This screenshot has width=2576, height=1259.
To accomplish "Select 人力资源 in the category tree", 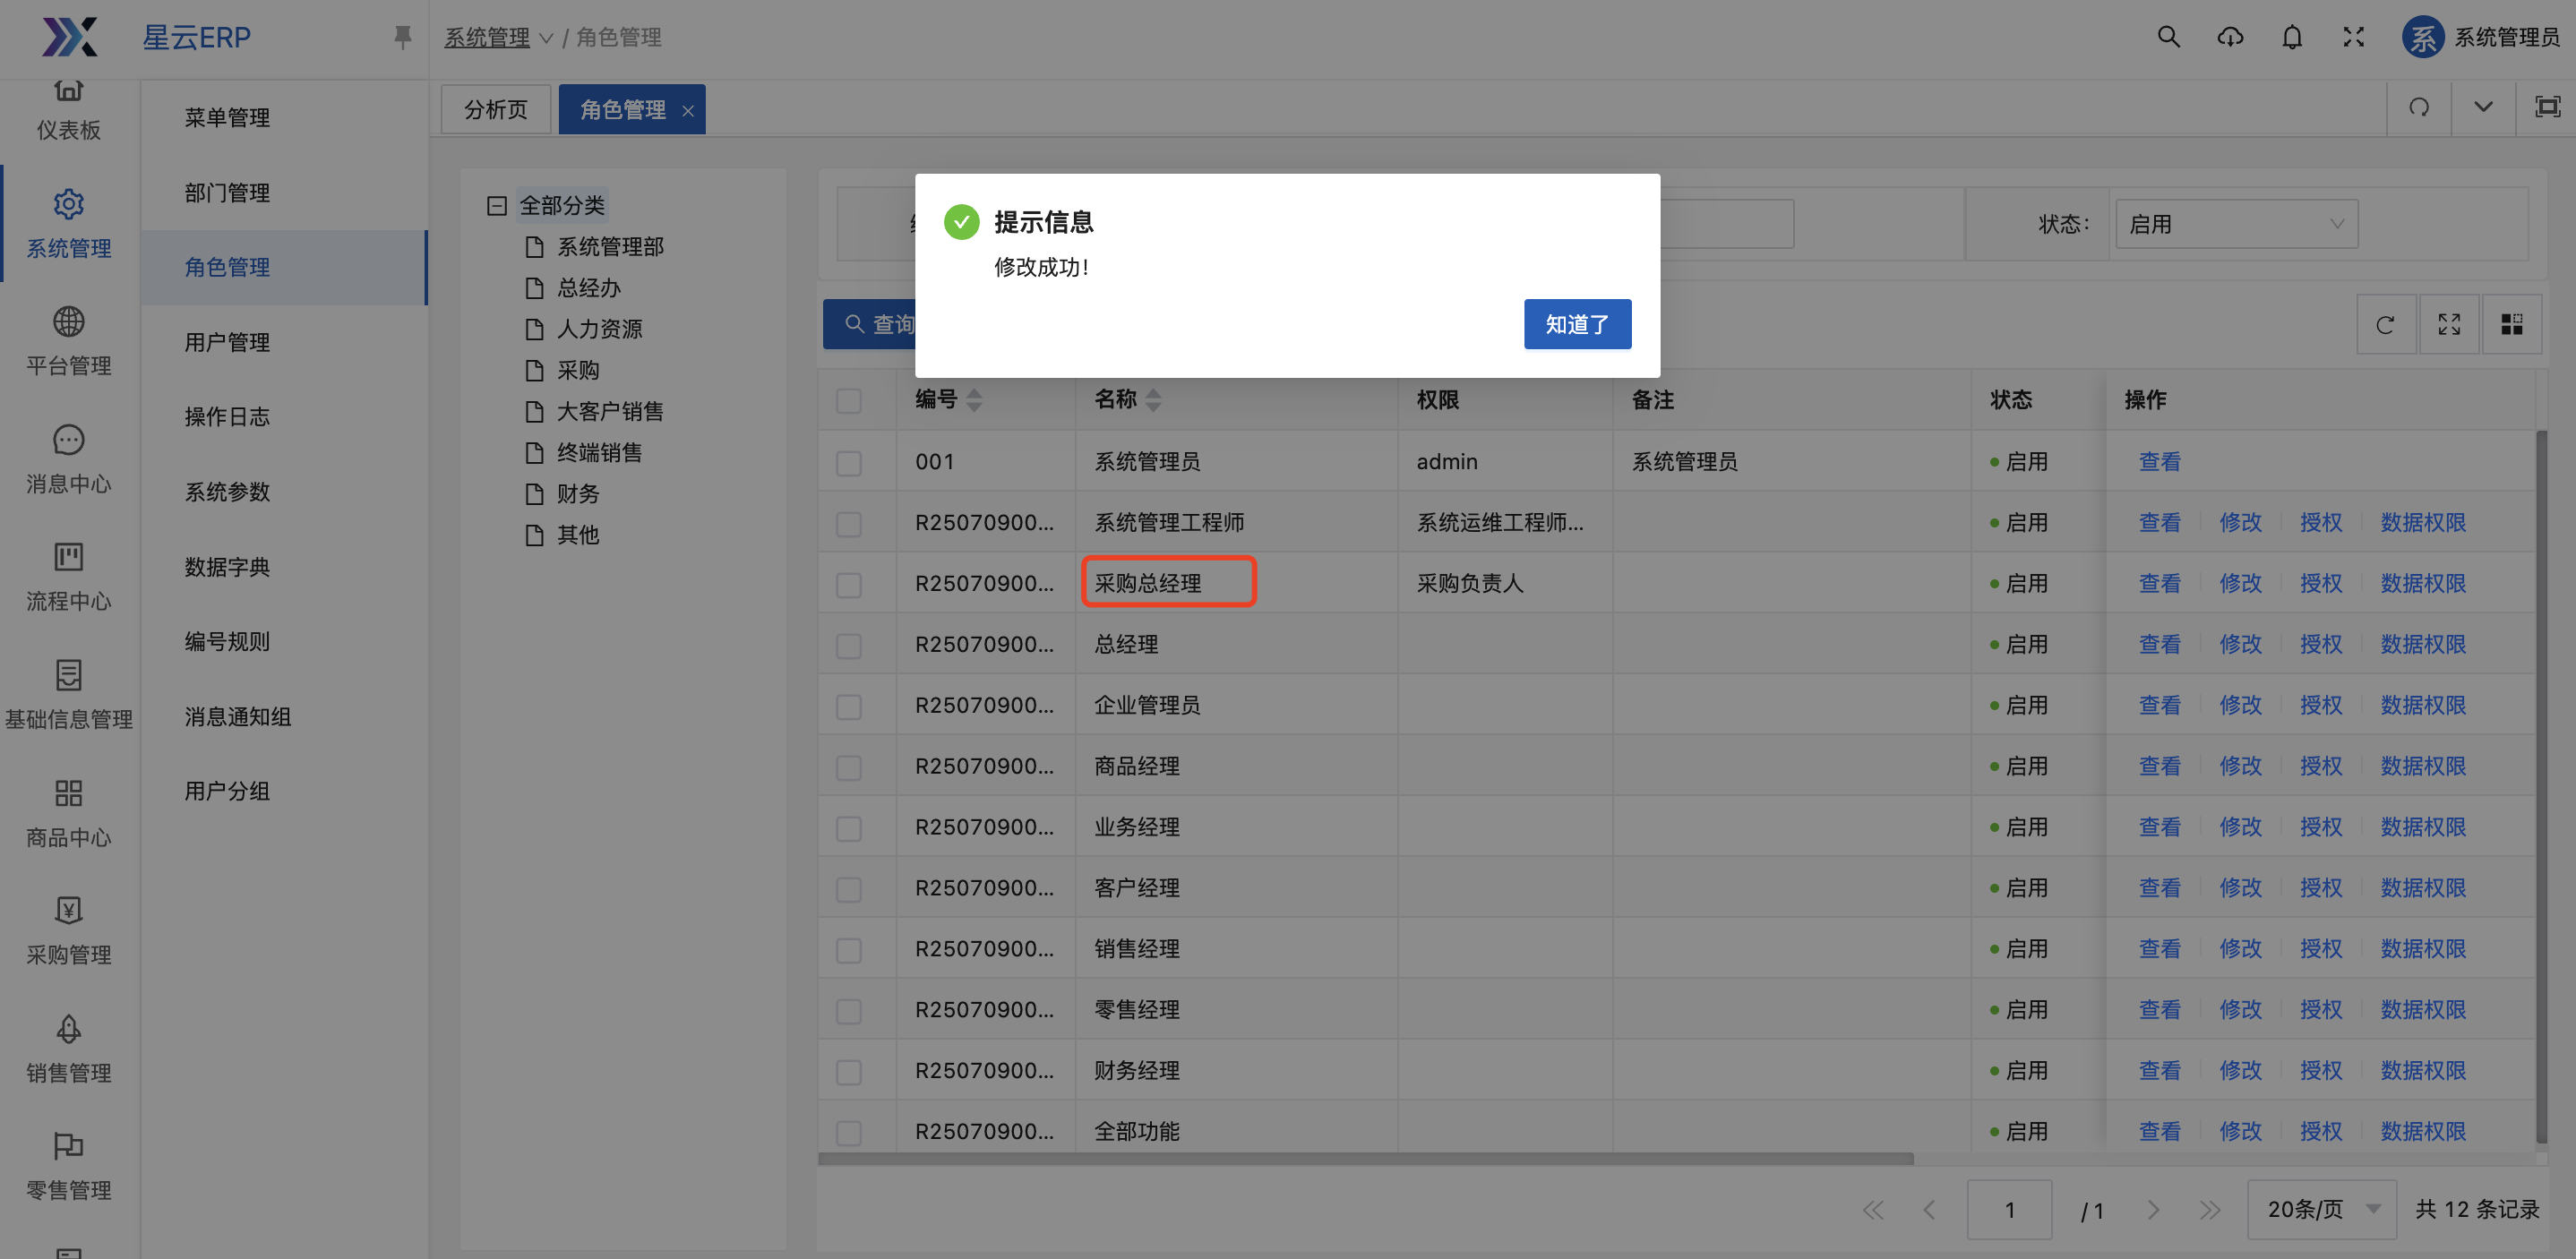I will (x=599, y=329).
